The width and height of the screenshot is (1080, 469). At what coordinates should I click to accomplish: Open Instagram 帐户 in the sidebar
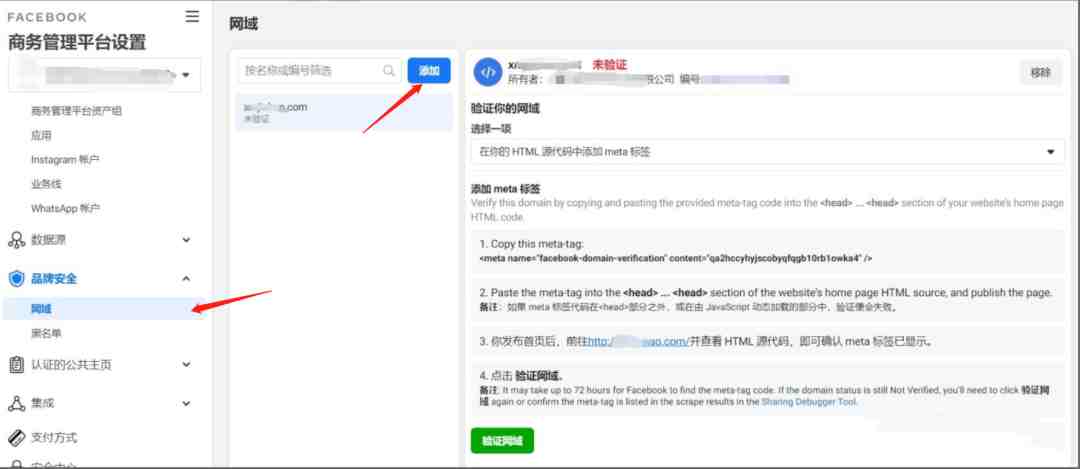point(65,159)
